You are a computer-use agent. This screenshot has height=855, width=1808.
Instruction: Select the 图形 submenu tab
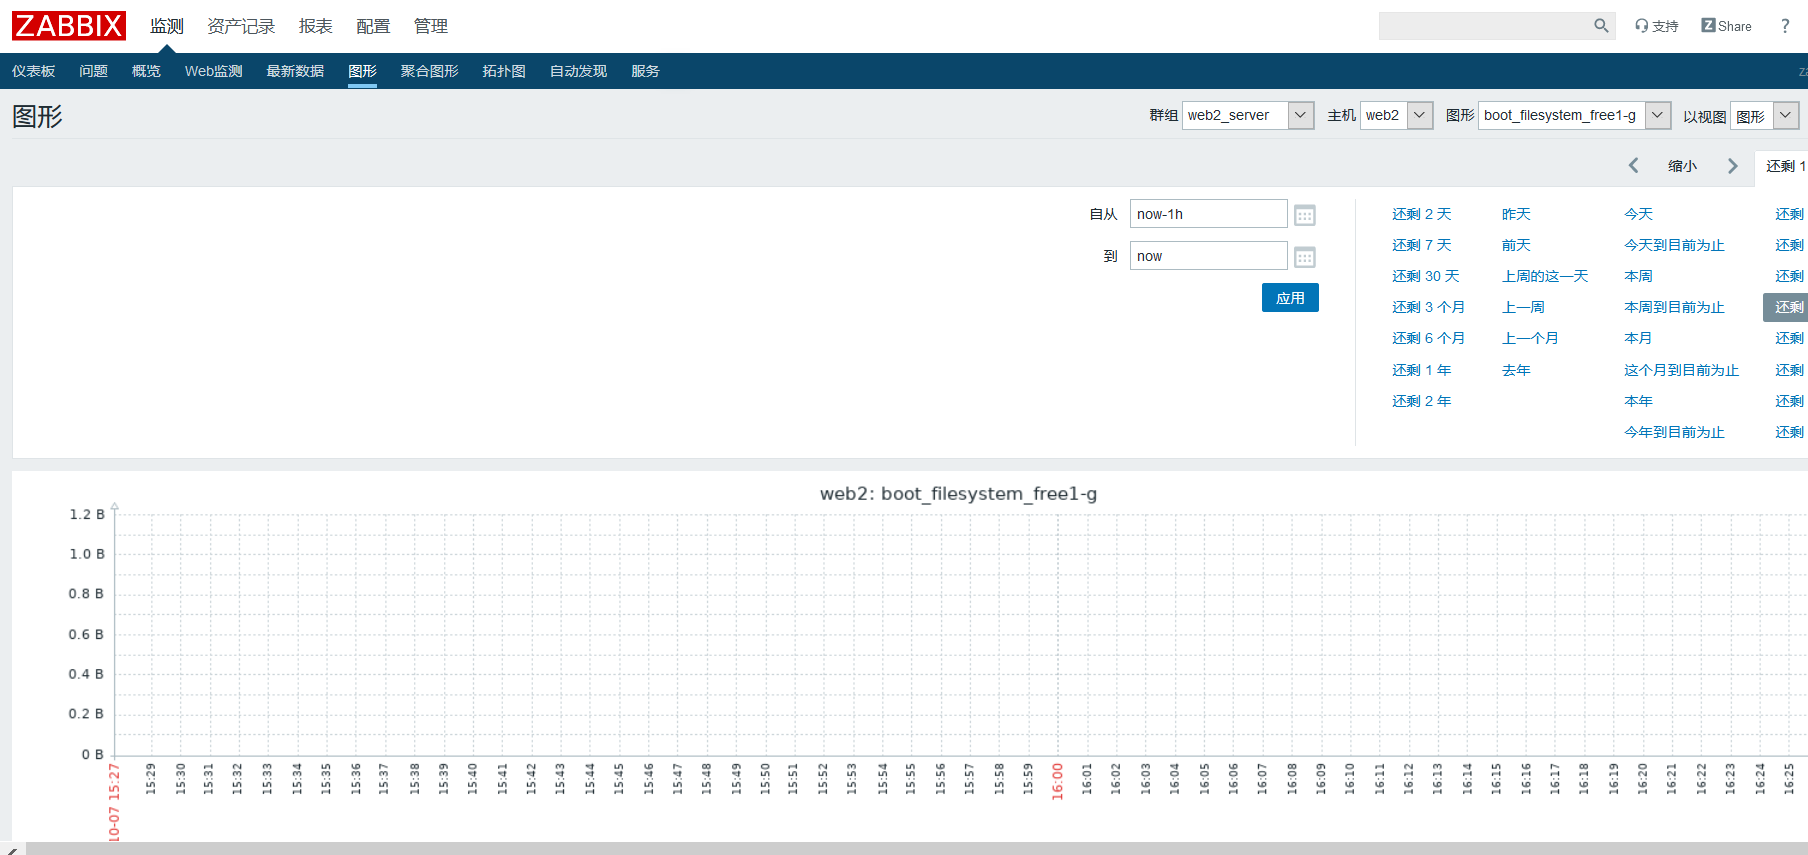pos(362,71)
